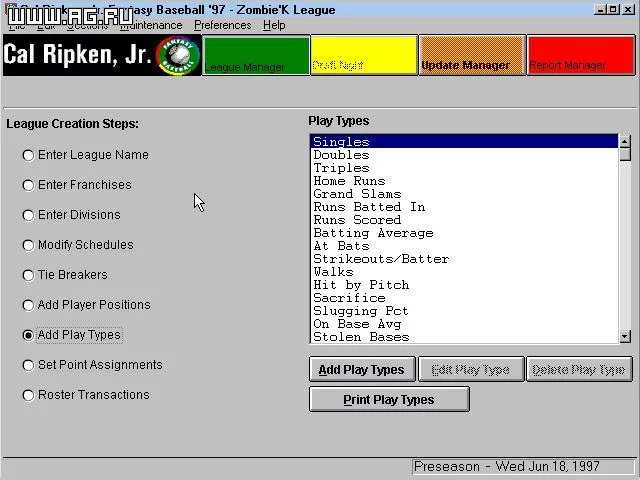The image size is (640, 480).
Task: Open the Maintenance menu
Action: pyautogui.click(x=151, y=25)
